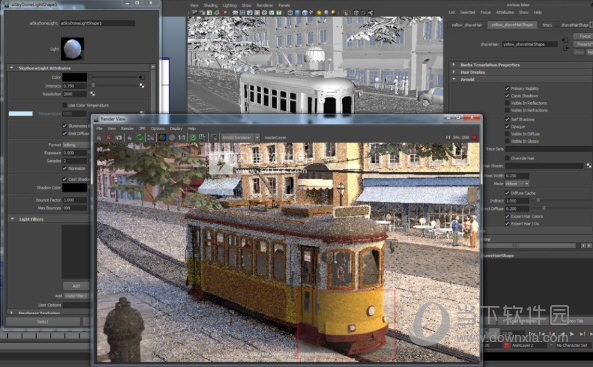
Task: Click the Select button at skydome panel bottom
Action: [43, 322]
